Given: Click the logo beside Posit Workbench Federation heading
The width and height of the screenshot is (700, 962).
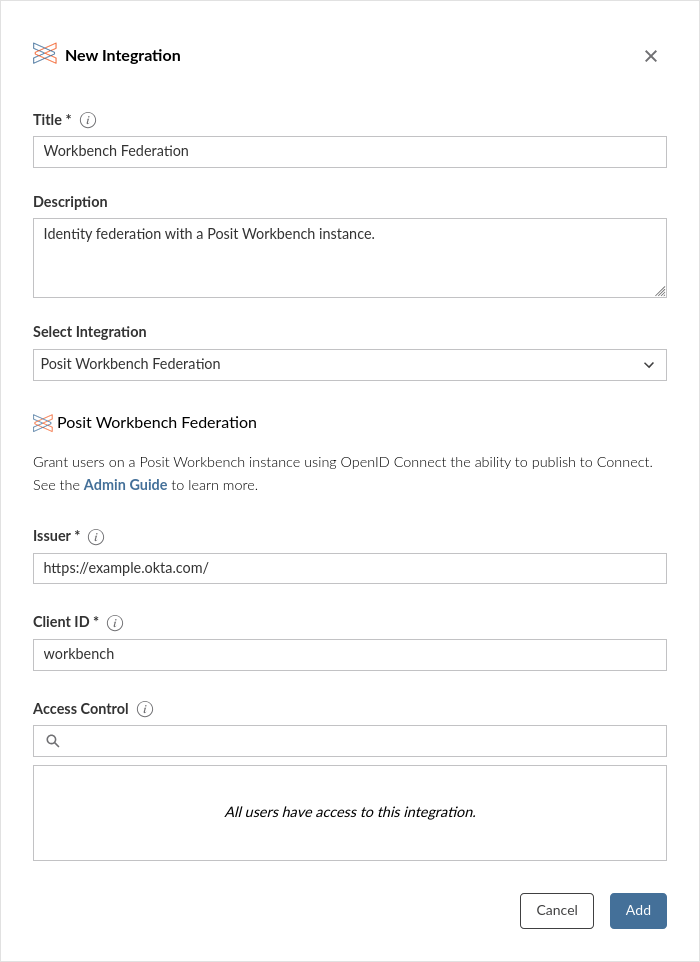Looking at the screenshot, I should [x=42, y=423].
